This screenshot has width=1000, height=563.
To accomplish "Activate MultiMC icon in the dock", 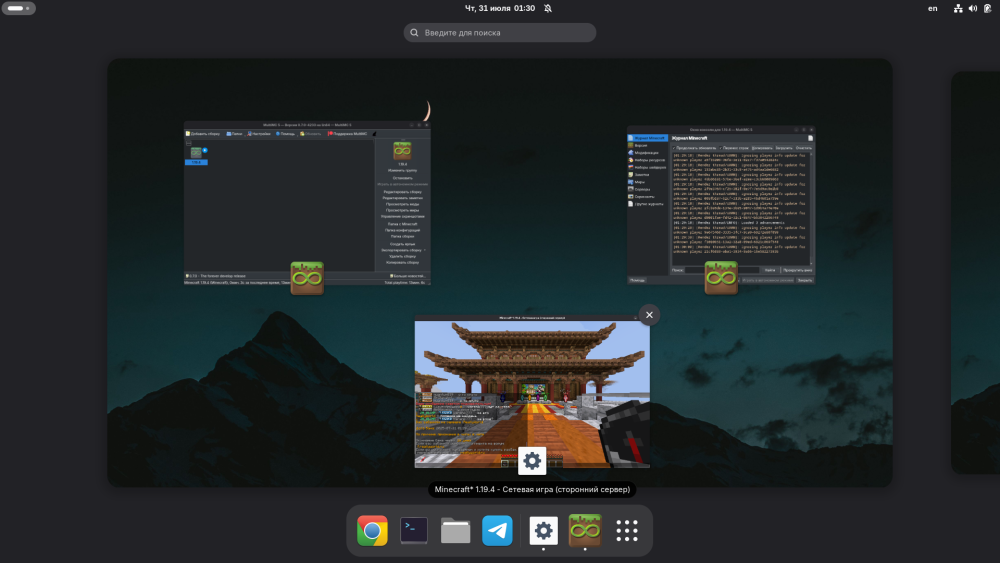I will pos(585,530).
